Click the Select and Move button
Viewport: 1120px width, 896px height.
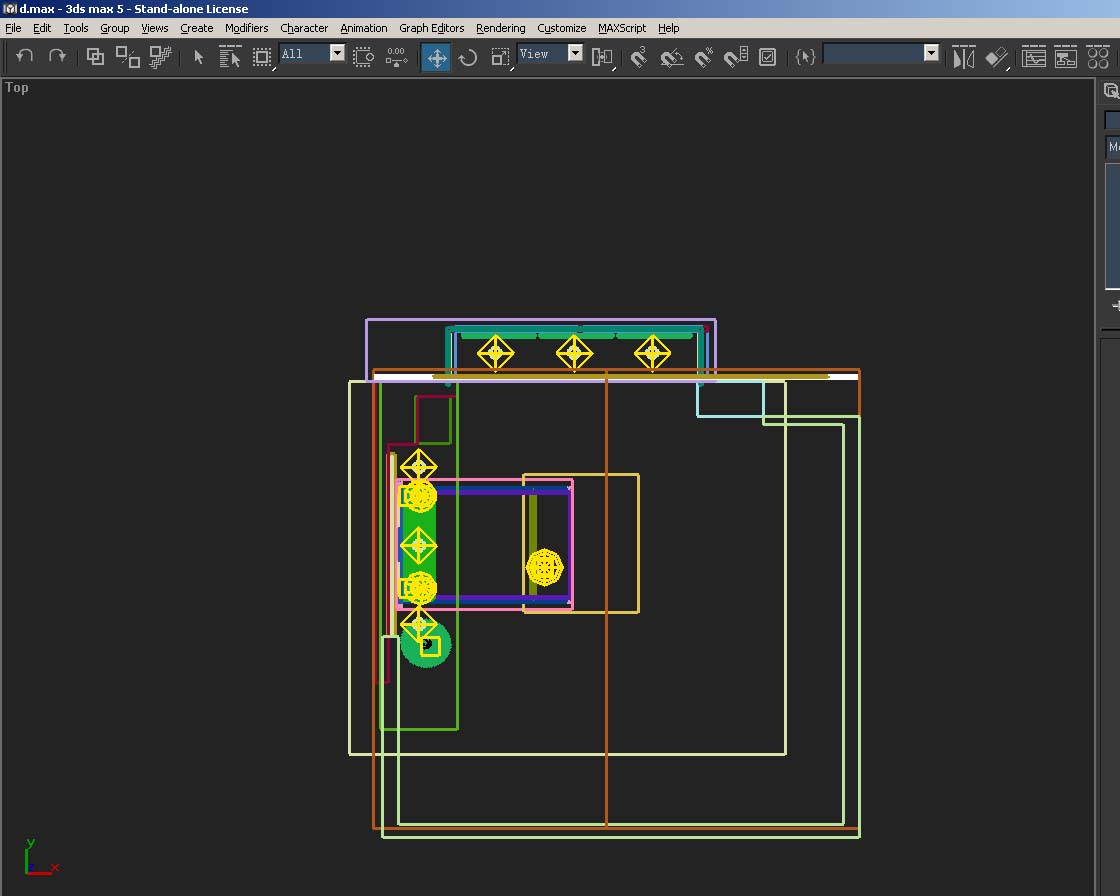[436, 57]
